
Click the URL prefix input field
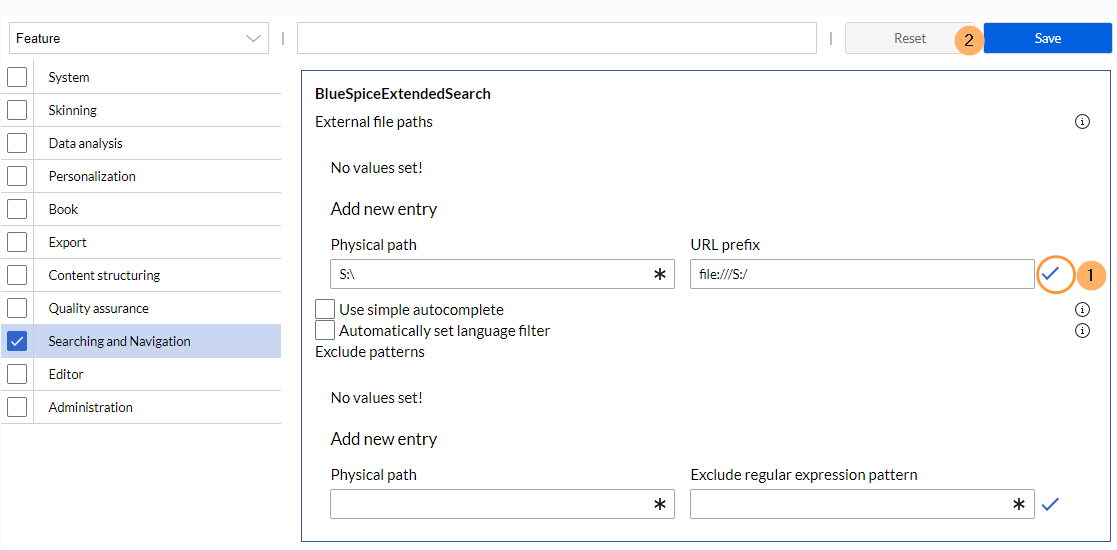point(861,274)
